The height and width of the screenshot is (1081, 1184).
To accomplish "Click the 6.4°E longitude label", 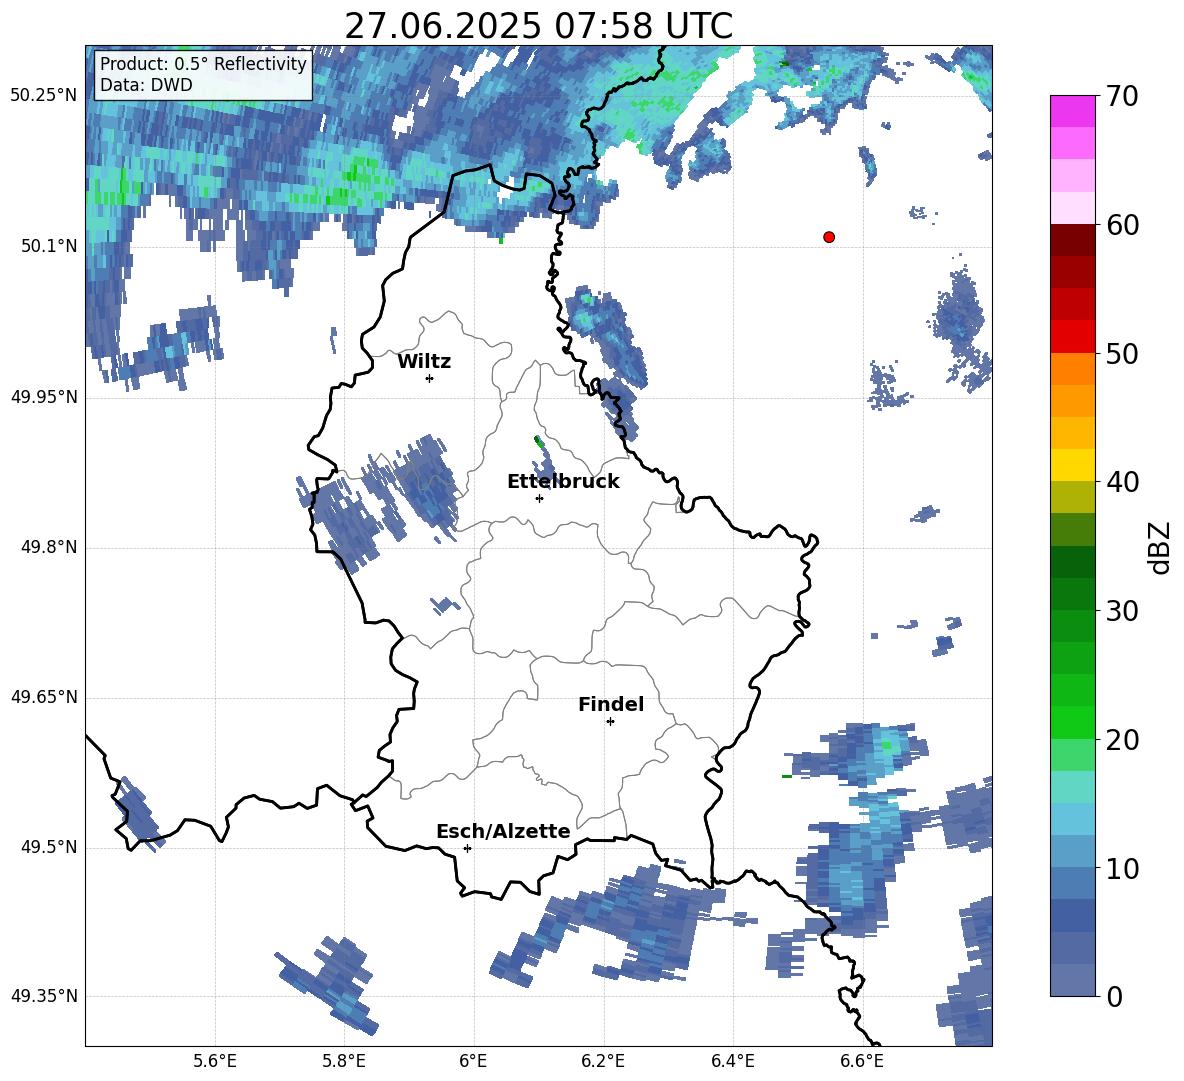I will coord(732,1061).
